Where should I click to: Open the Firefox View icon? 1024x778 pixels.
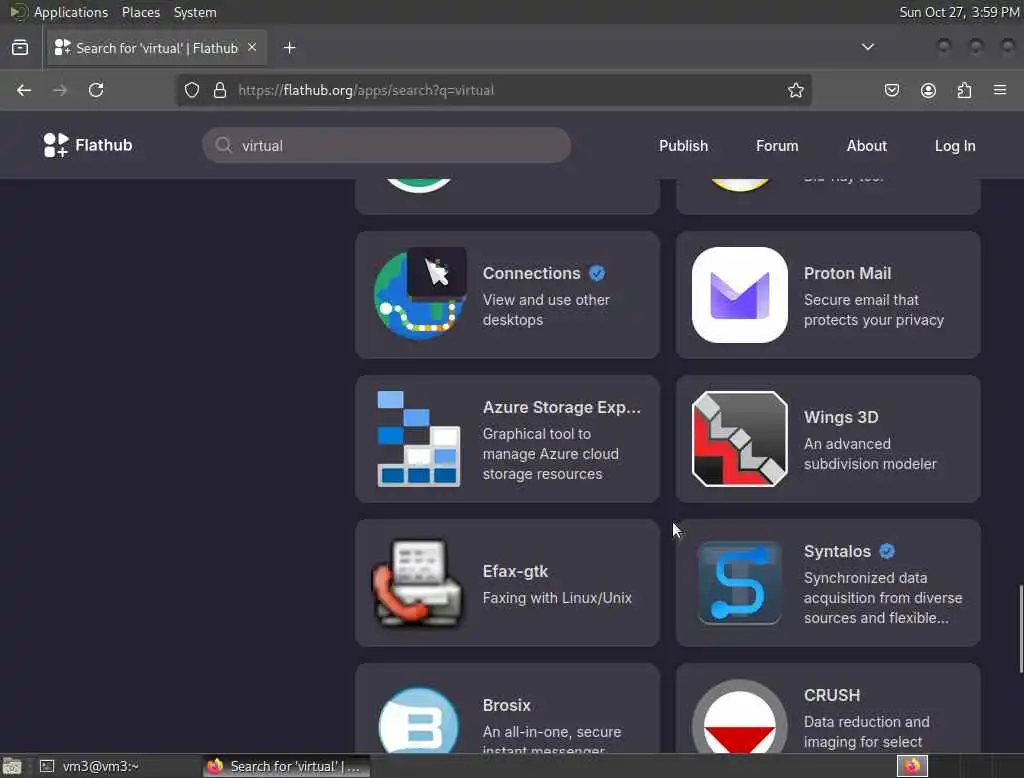[20, 48]
